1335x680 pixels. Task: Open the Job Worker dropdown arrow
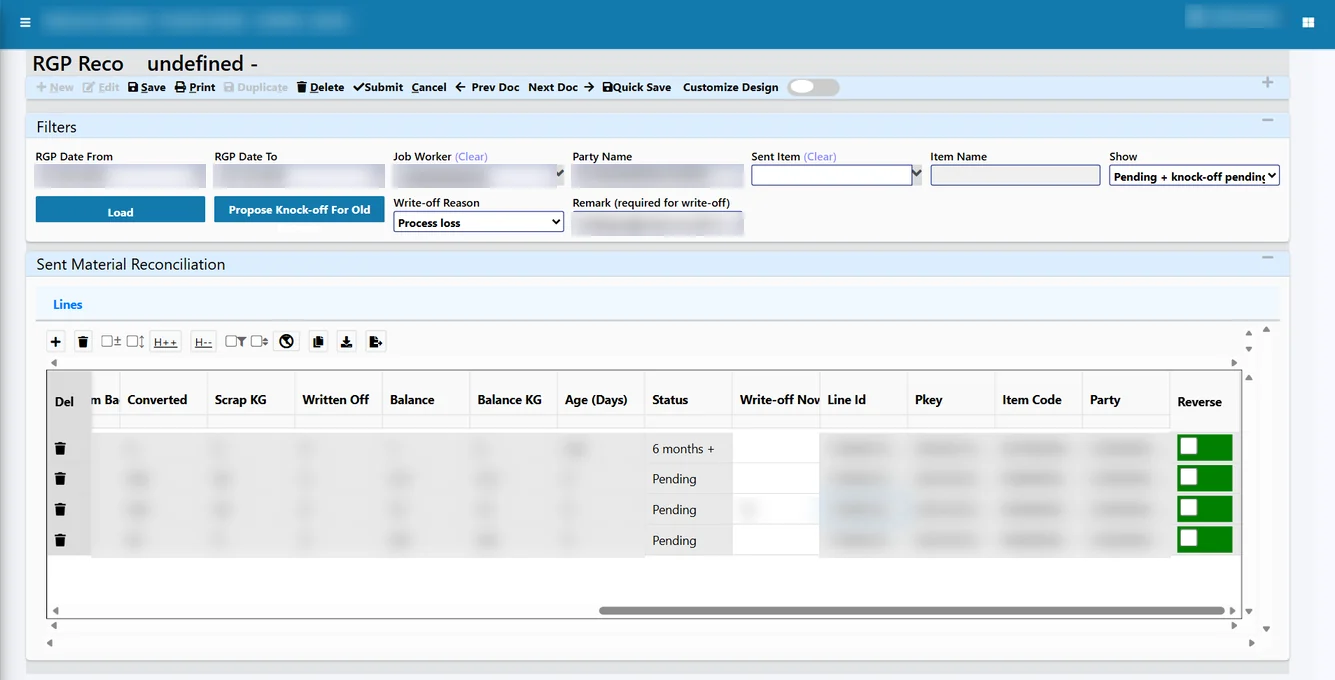point(560,175)
